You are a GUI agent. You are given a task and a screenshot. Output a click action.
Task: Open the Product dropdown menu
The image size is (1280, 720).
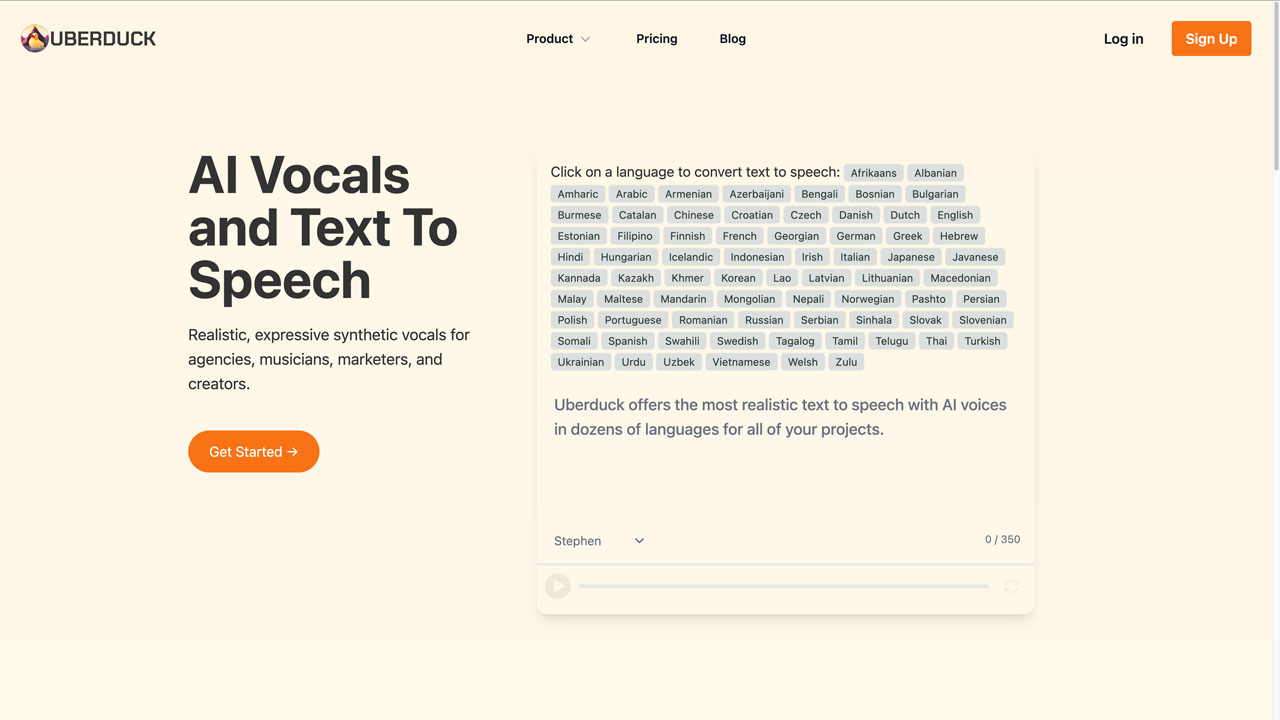click(548, 38)
